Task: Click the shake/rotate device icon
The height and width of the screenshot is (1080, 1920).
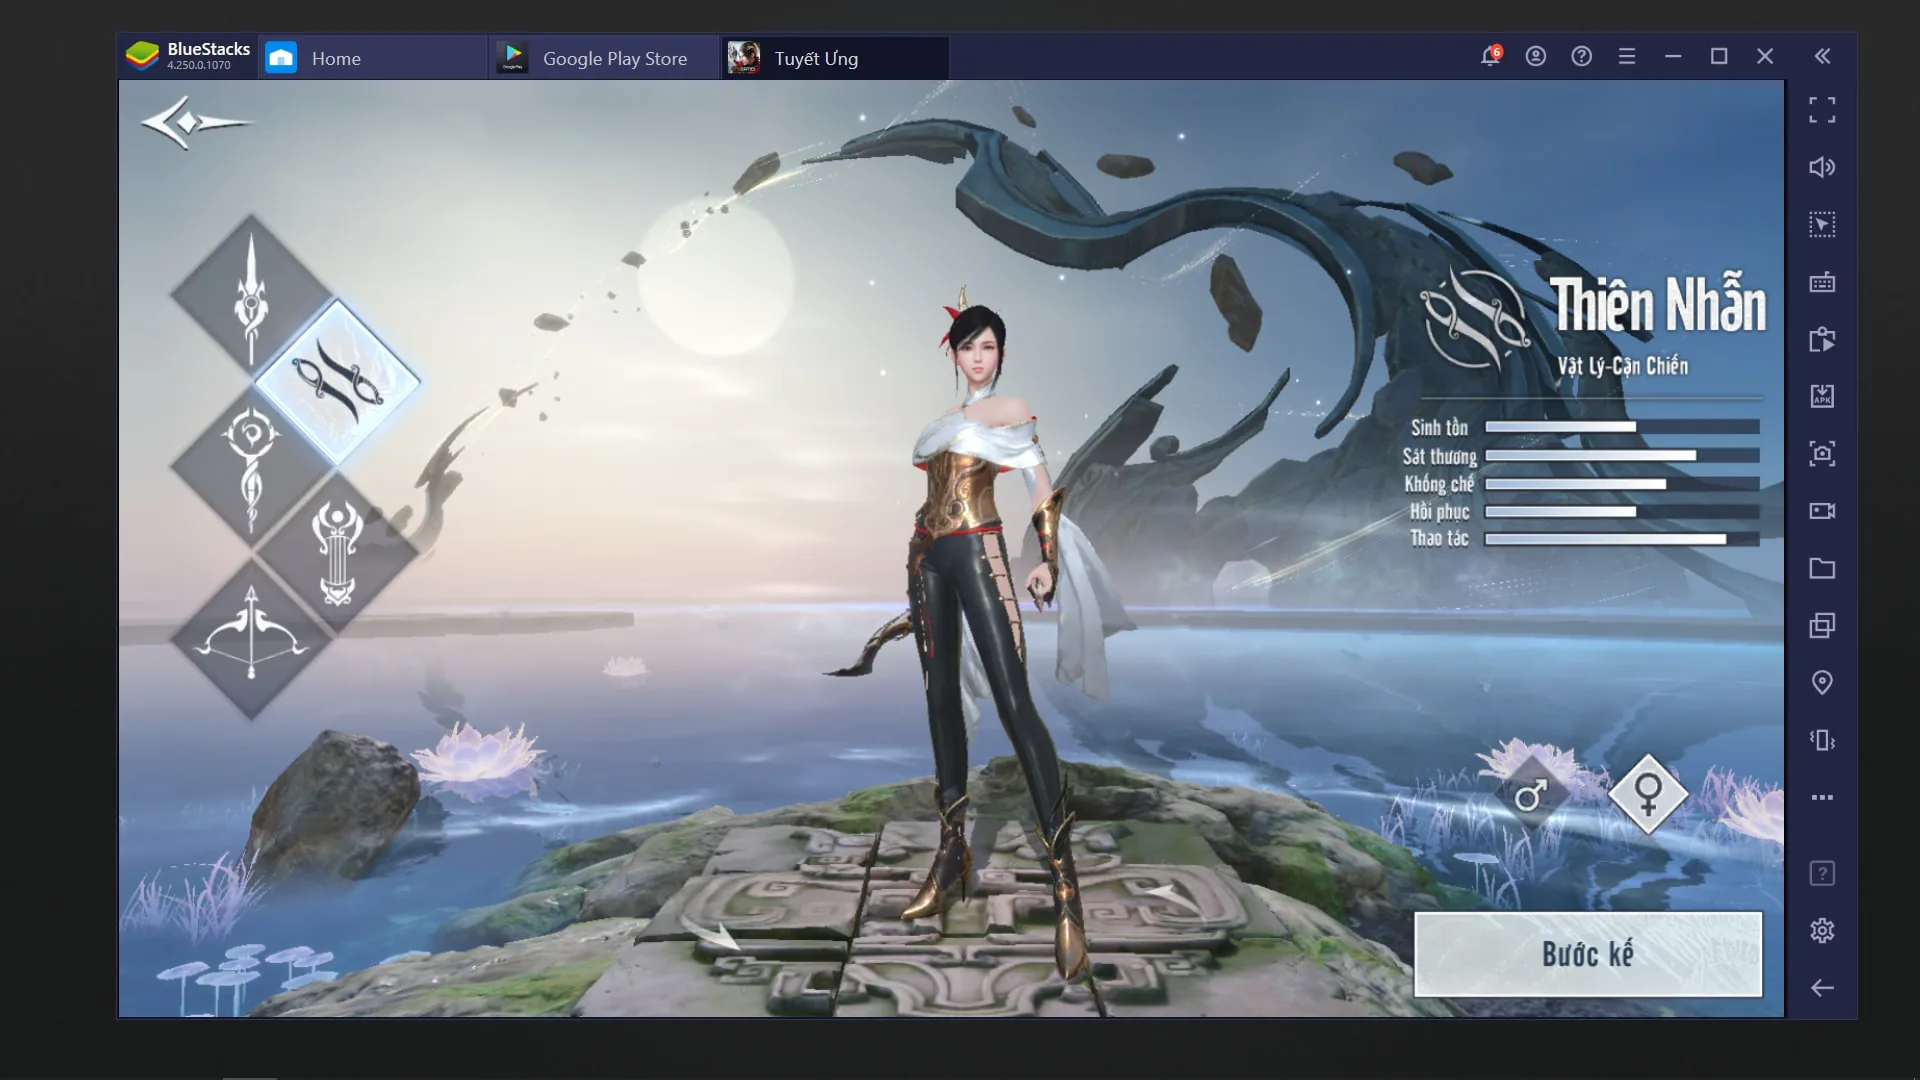Action: click(x=1822, y=740)
